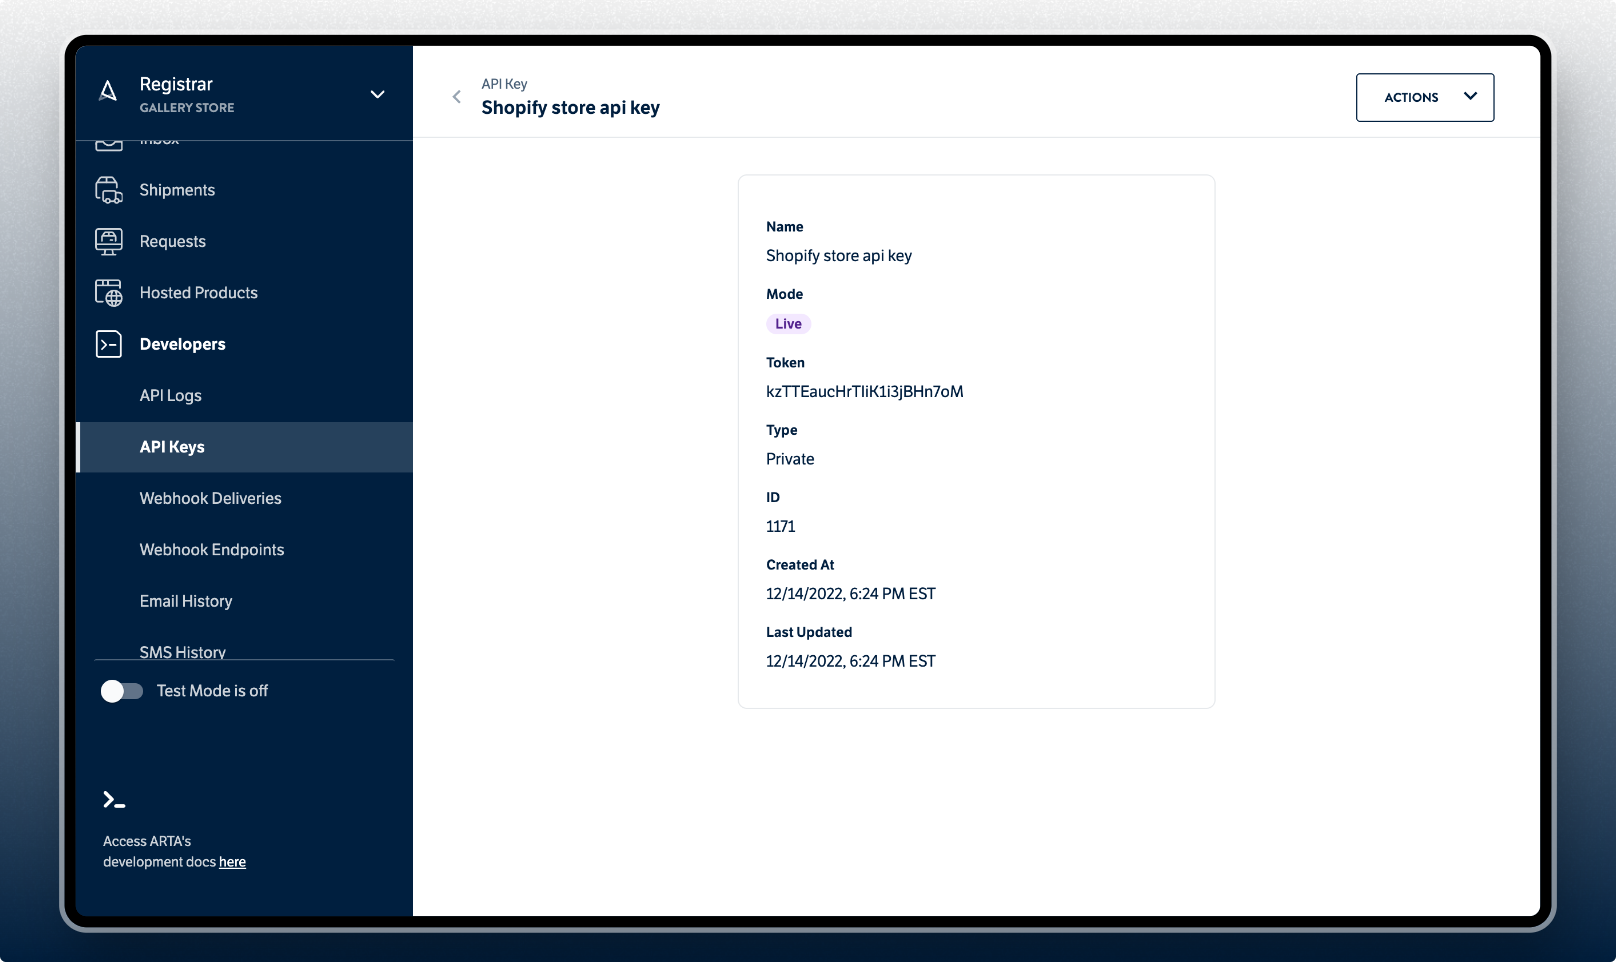1616x962 pixels.
Task: Switch to the API Logs section
Action: (170, 395)
